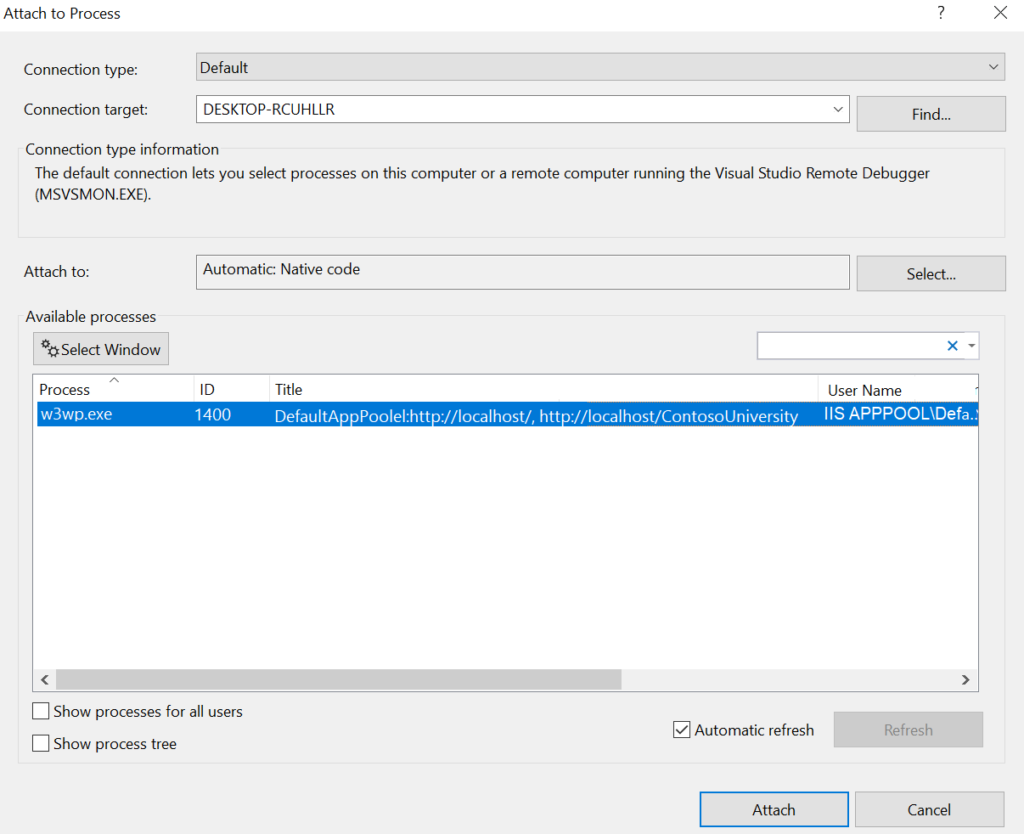Sort by the Process column header
Image resolution: width=1024 pixels, height=834 pixels.
(65, 390)
